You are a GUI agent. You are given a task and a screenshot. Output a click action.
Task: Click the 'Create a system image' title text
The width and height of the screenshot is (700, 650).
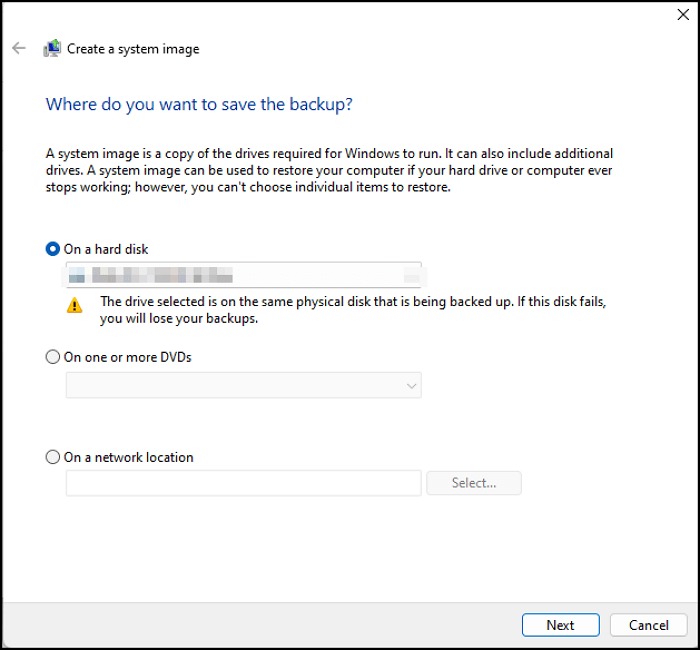click(133, 49)
